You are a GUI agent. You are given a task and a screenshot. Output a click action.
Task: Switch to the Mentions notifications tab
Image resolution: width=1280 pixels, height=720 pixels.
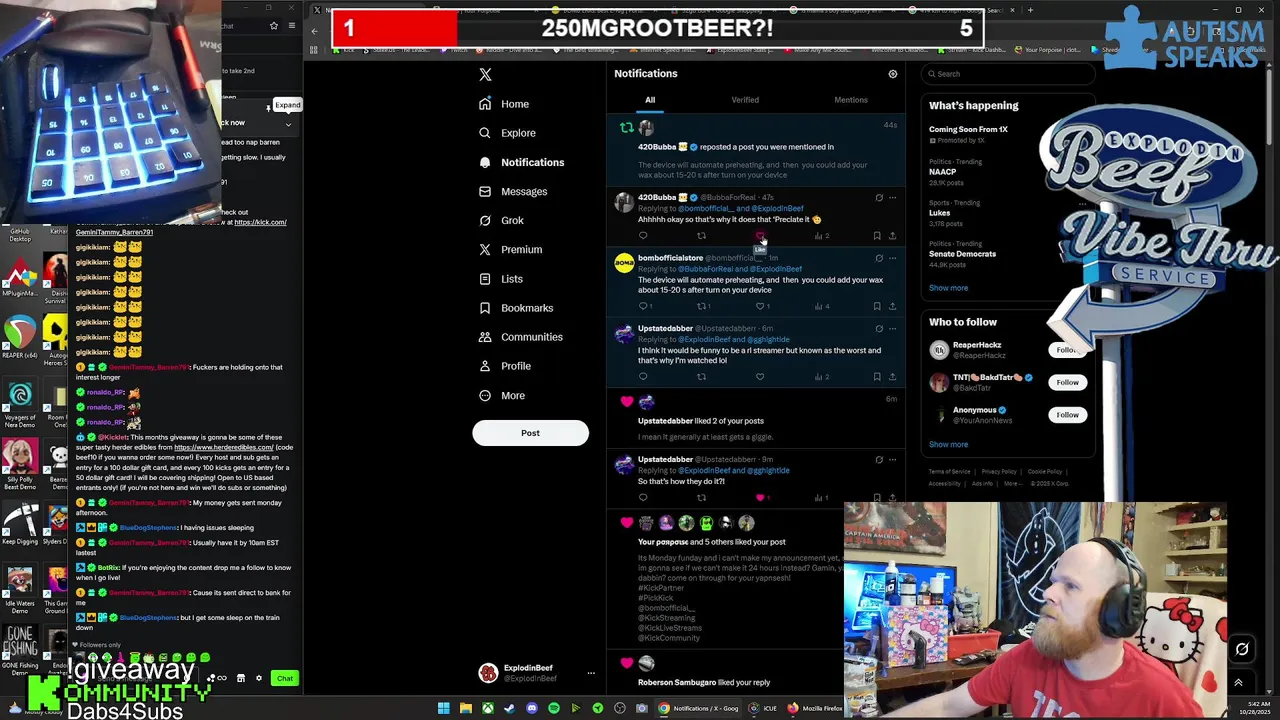pyautogui.click(x=851, y=100)
